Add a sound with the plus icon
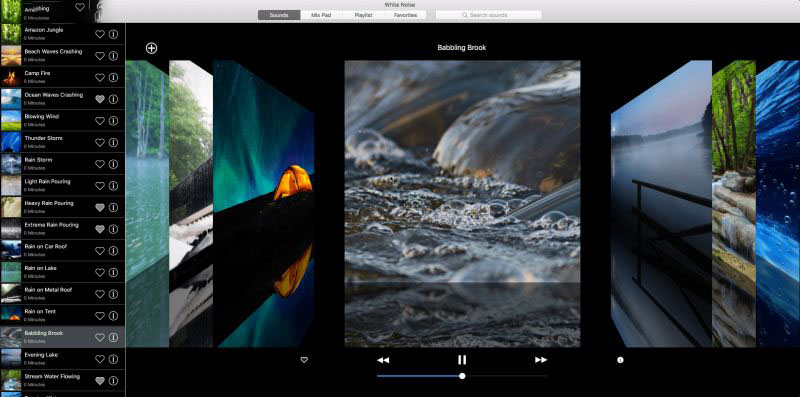Screen dimensions: 800x397 point(152,48)
